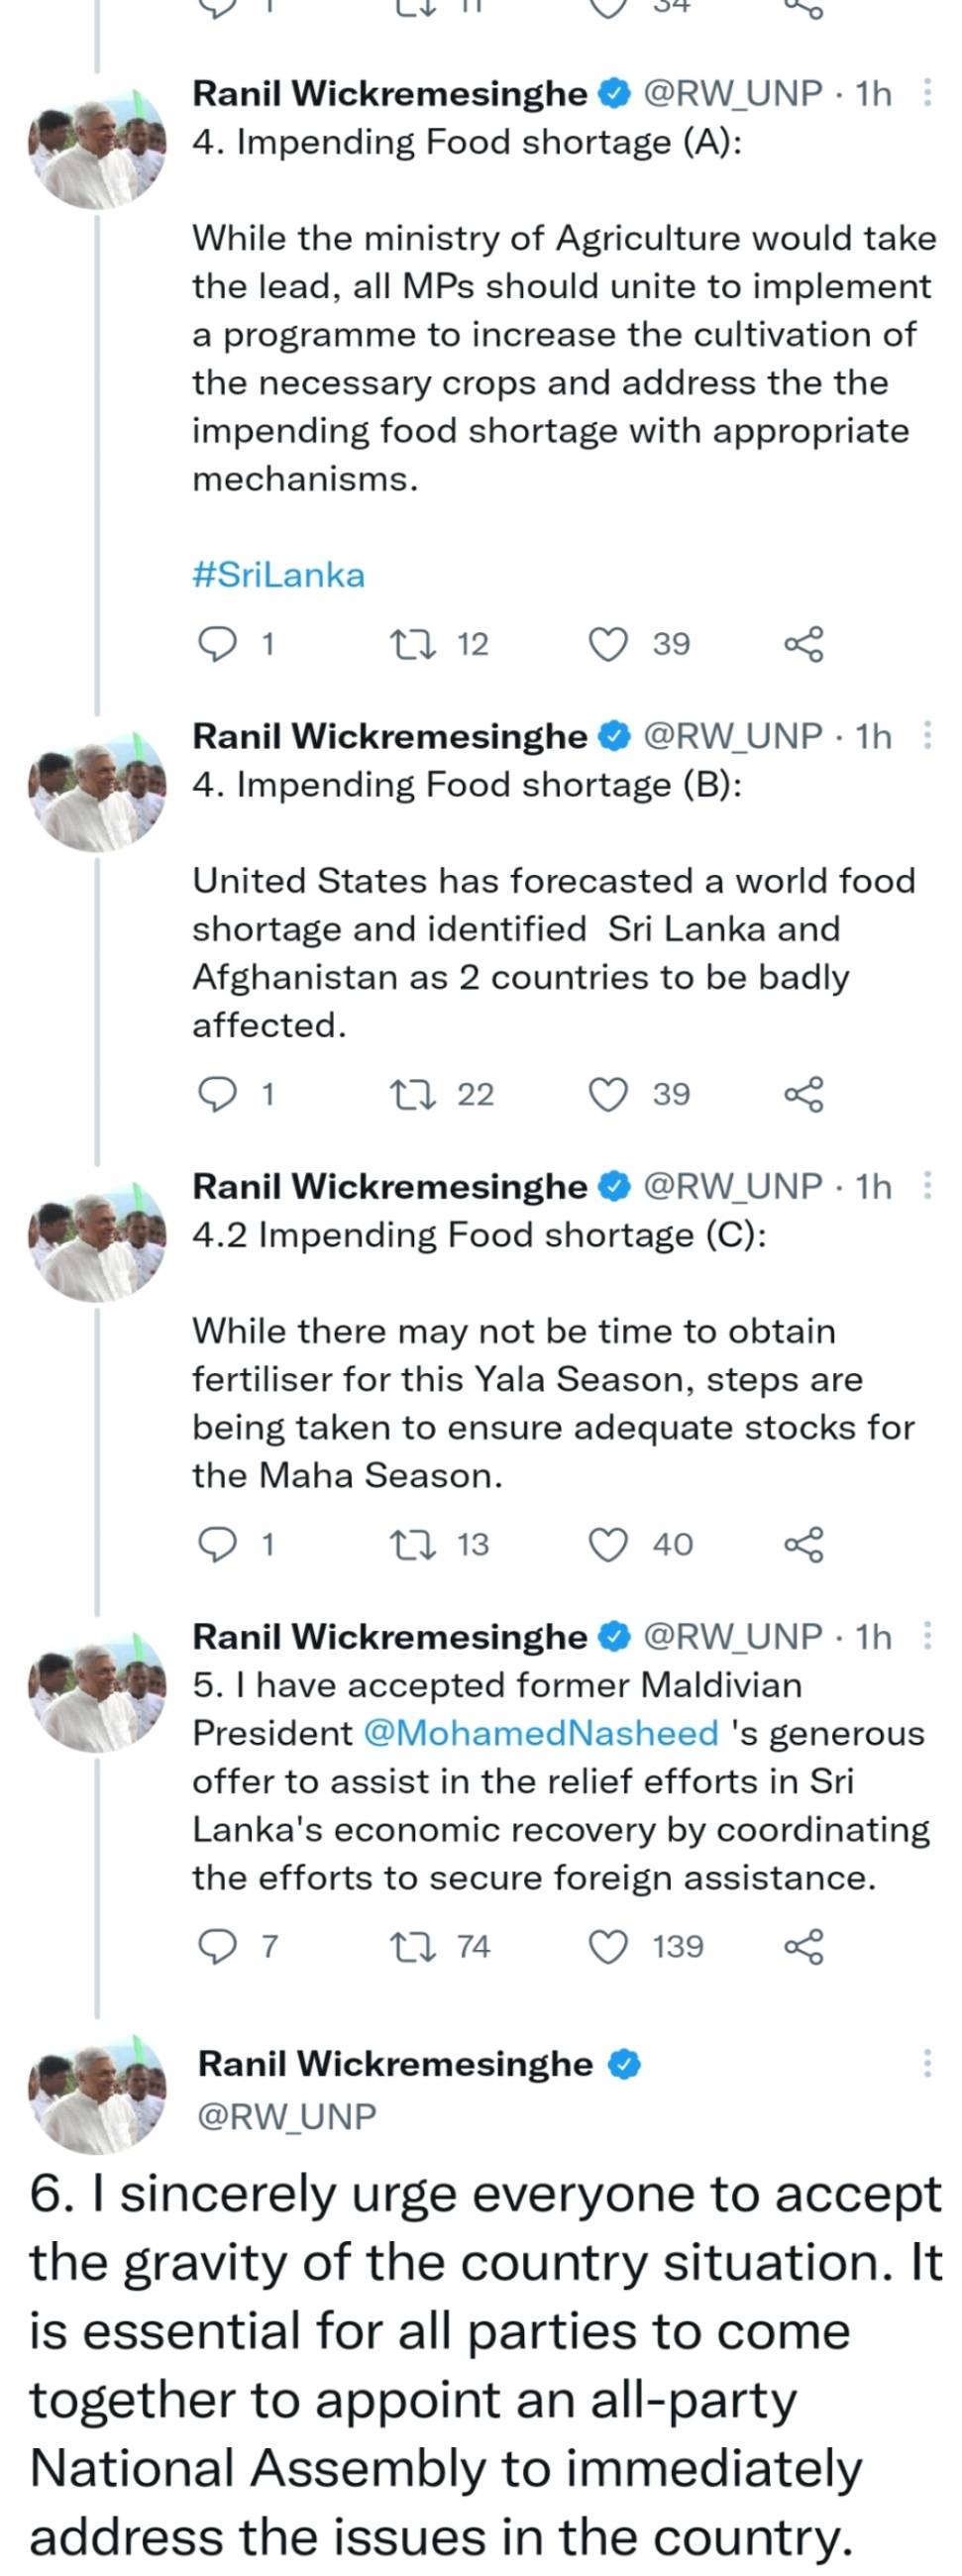Open more options menu on tweet 6
Image resolution: width=962 pixels, height=2576 pixels.
[927, 2064]
